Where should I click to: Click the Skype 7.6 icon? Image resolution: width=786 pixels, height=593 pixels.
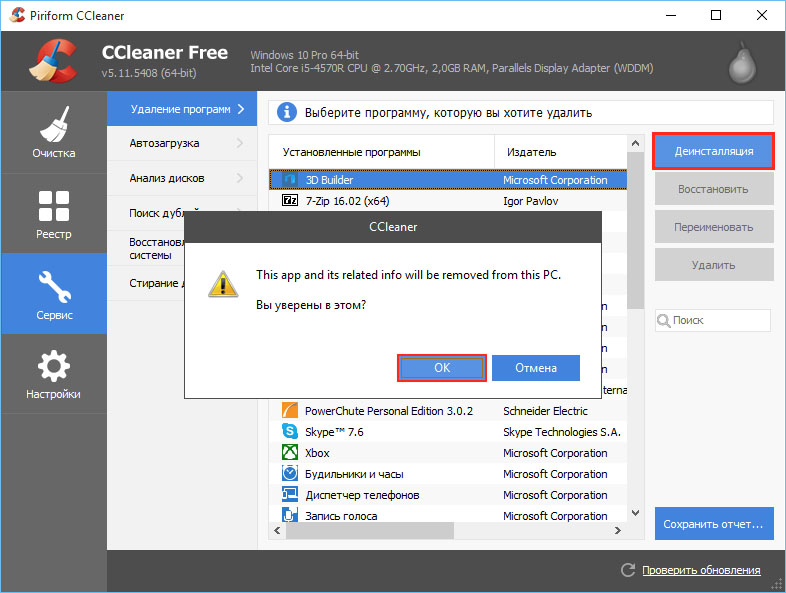point(290,432)
